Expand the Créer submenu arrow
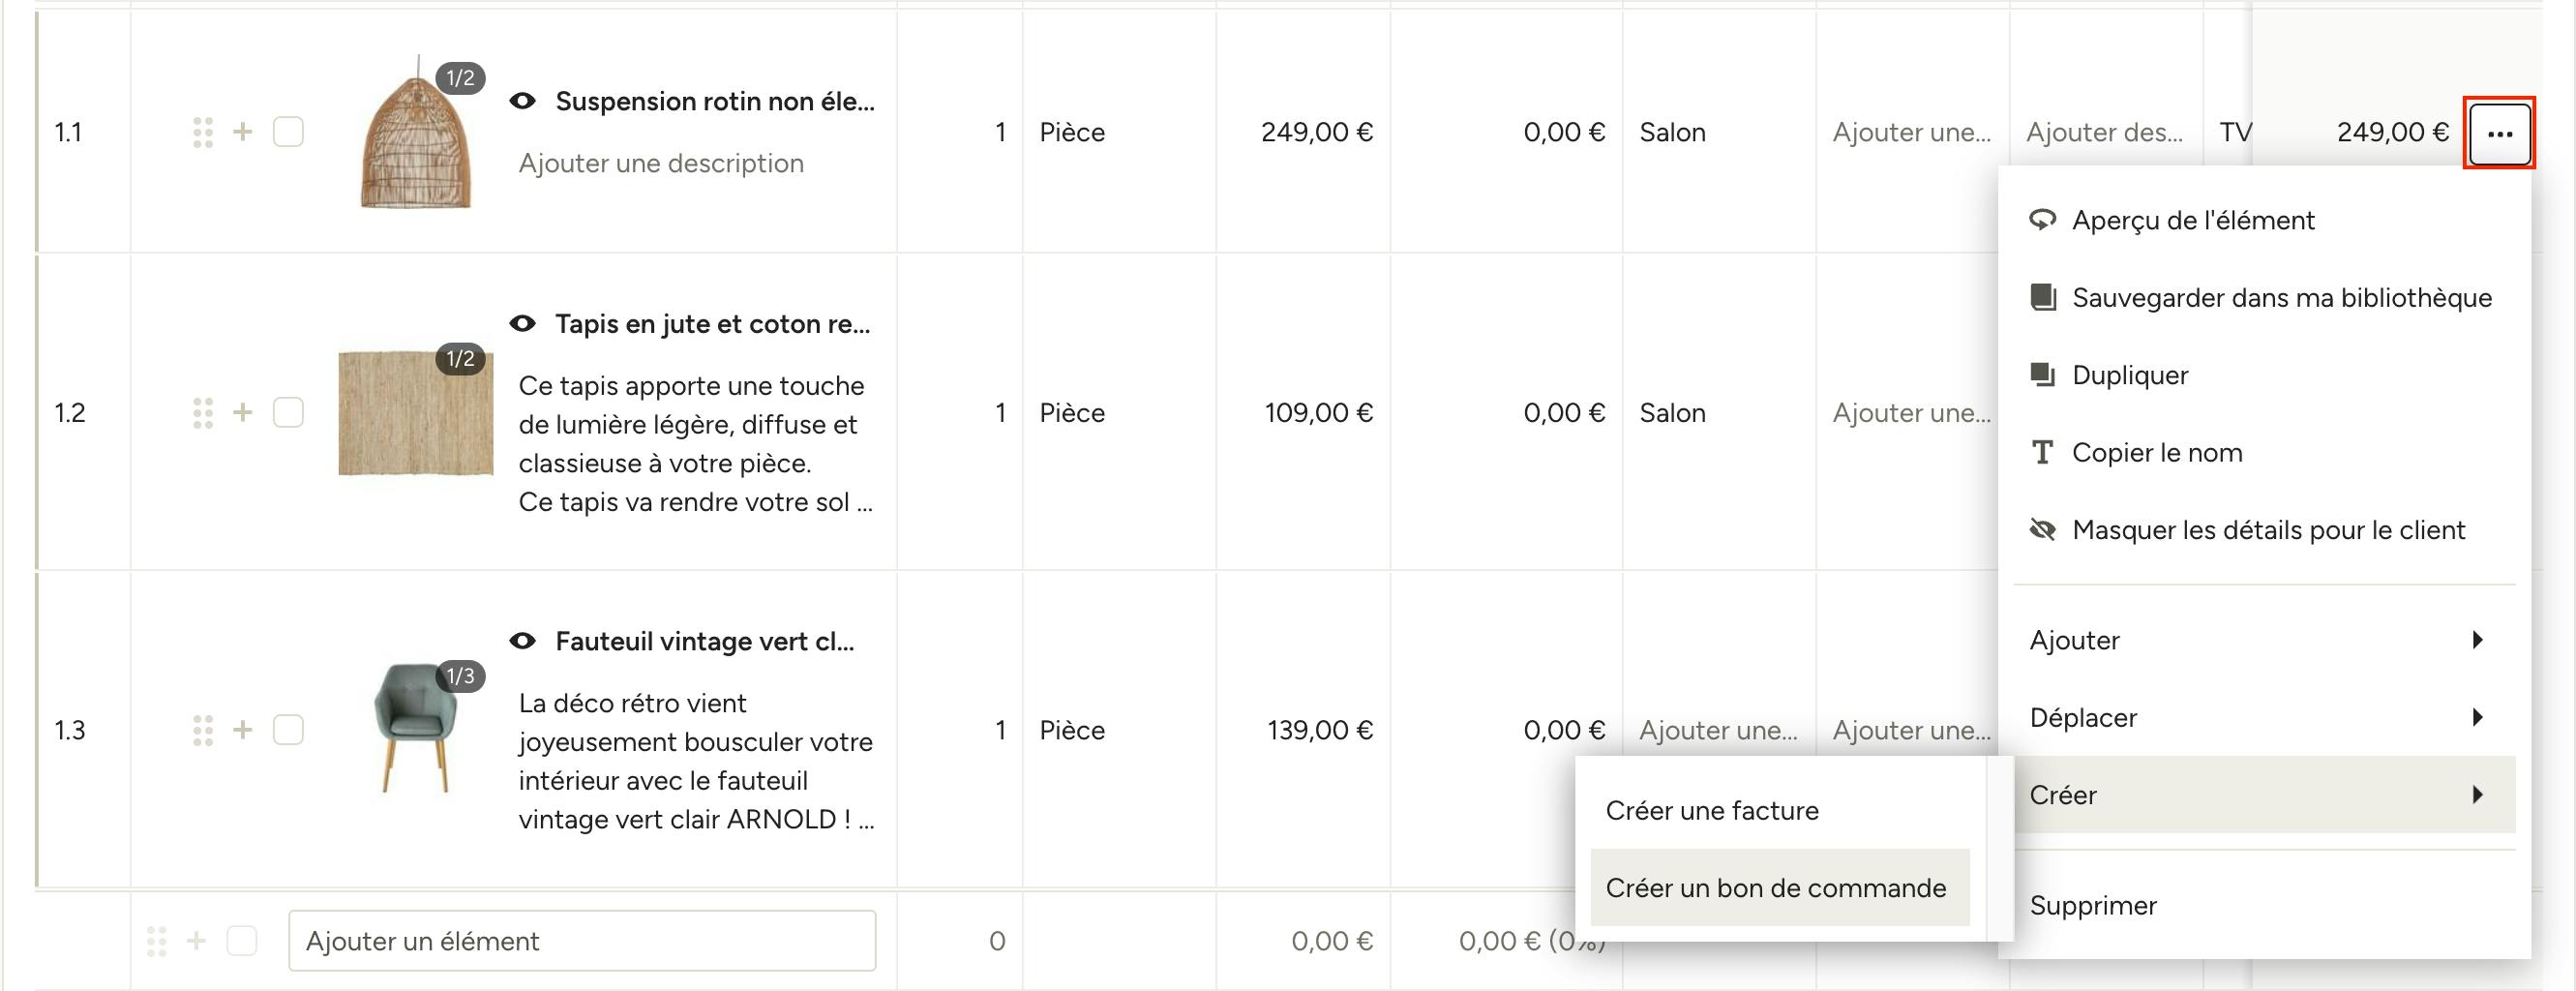 pyautogui.click(x=2477, y=795)
